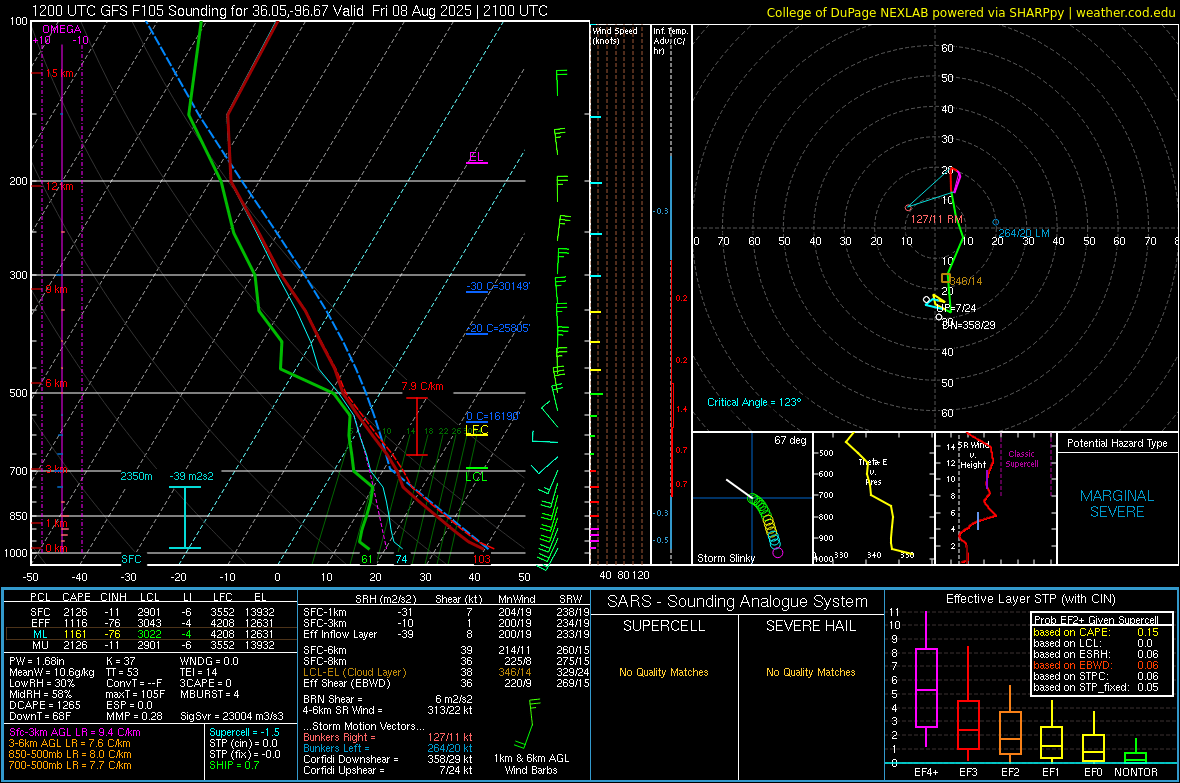
Task: Click the 'SARS - Sounding Analogue System' title
Action: [x=738, y=601]
